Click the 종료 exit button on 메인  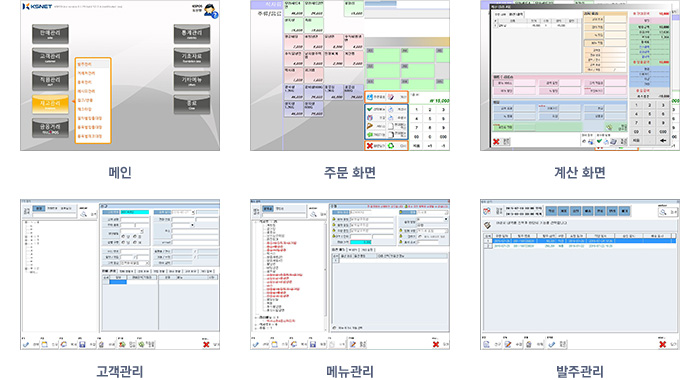(192, 104)
